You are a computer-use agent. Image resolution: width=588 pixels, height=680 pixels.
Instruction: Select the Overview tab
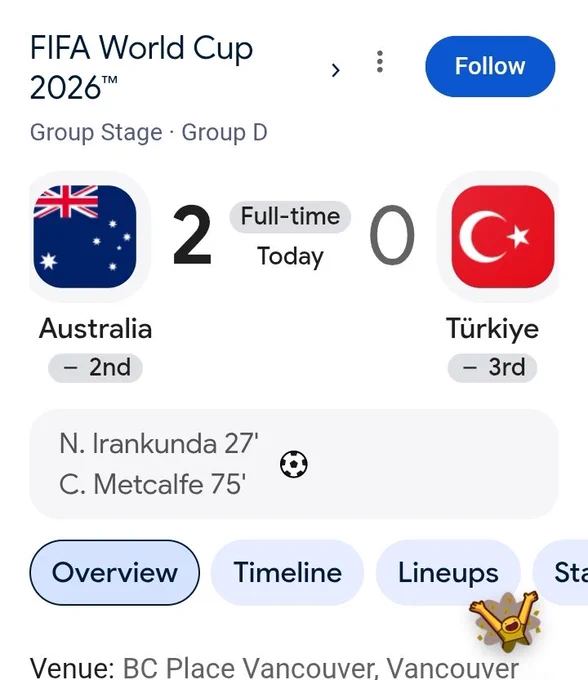[114, 572]
